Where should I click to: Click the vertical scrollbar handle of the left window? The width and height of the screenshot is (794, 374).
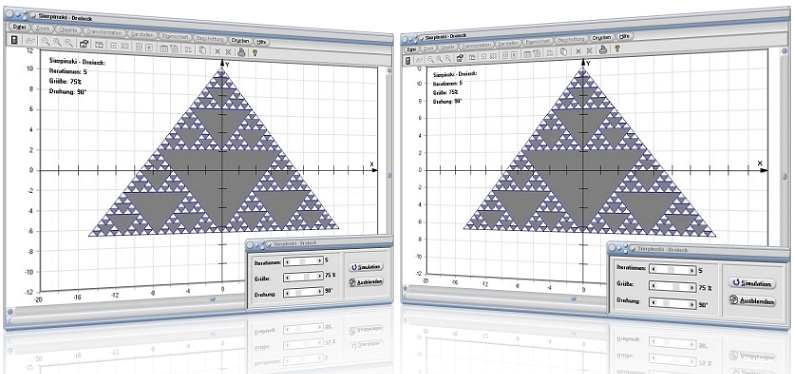[x=389, y=175]
